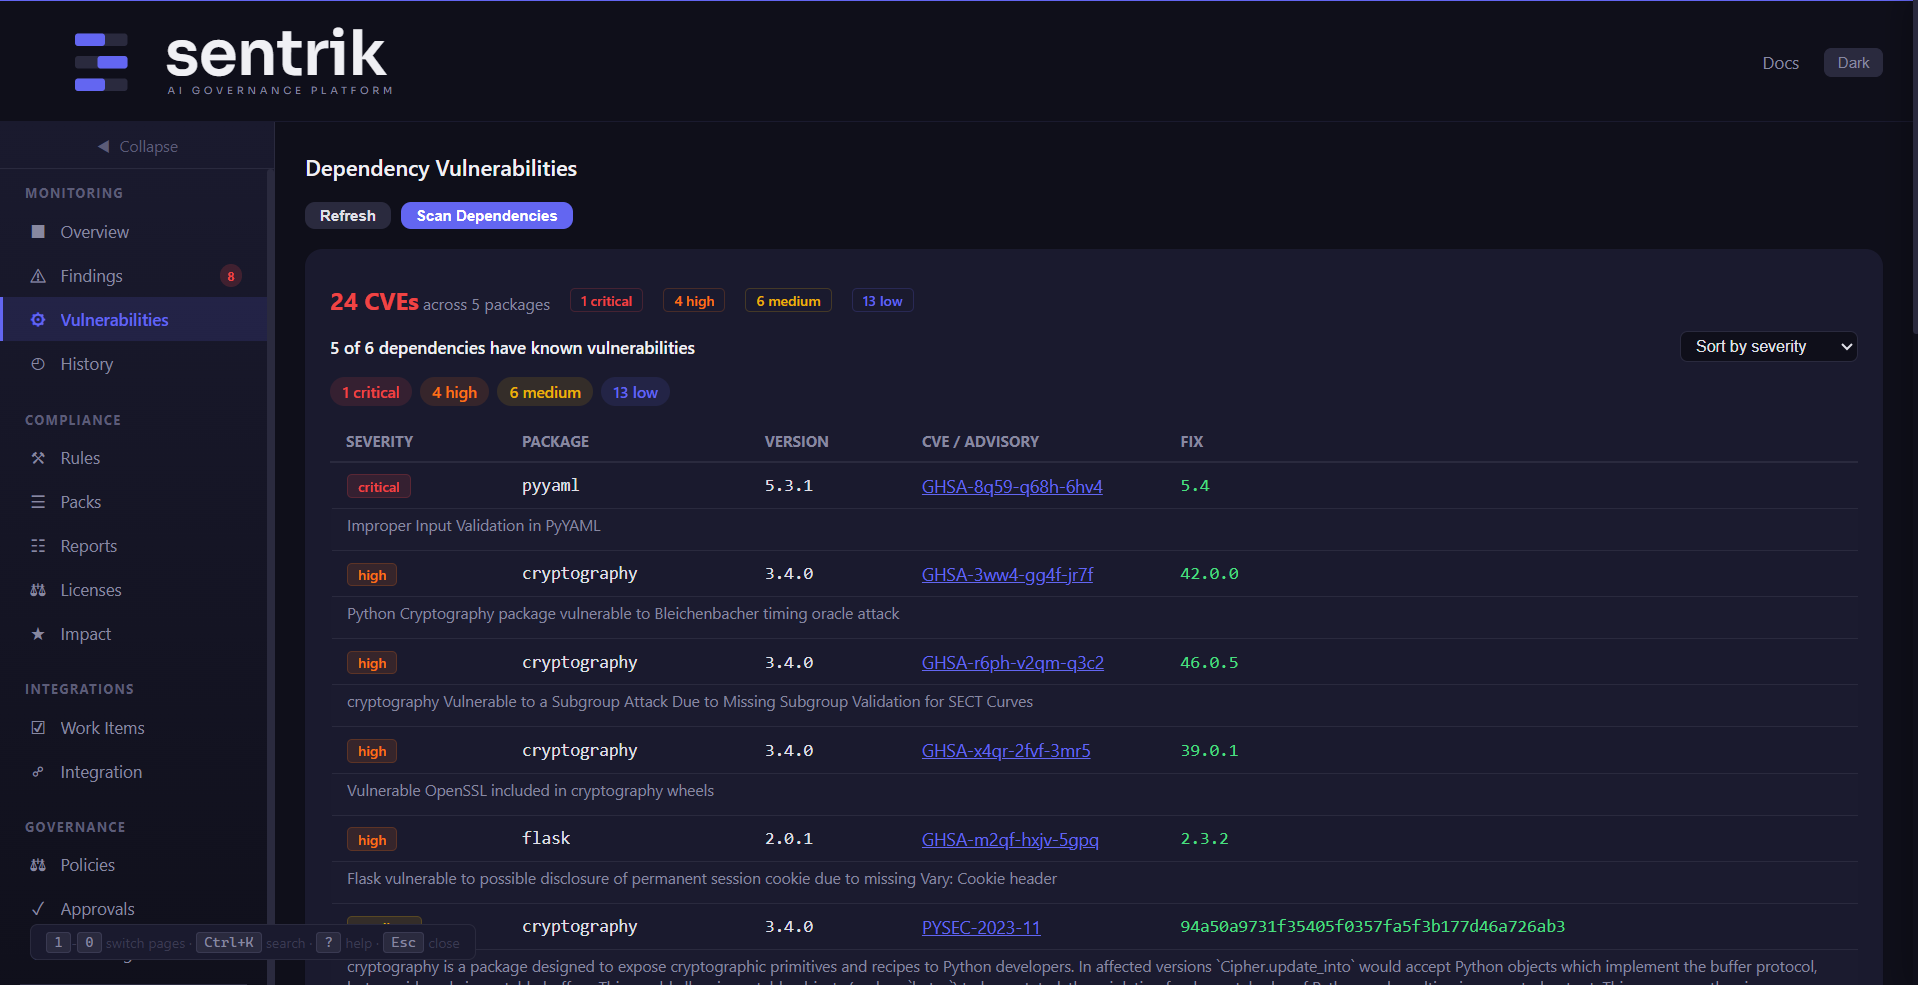Click the commit hash fix starting 94a50a97
Screen dimensions: 1918x985
pyautogui.click(x=1372, y=927)
